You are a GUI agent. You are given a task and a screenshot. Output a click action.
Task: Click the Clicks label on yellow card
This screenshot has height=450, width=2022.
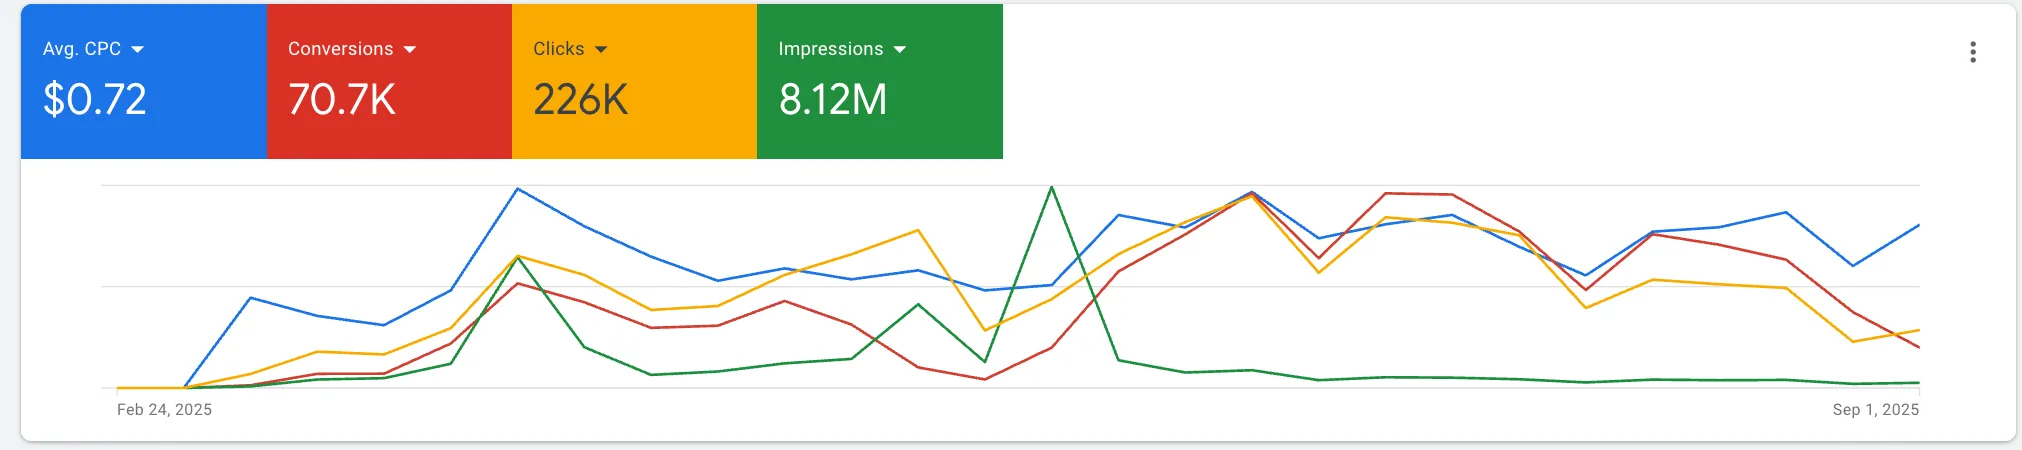(558, 49)
